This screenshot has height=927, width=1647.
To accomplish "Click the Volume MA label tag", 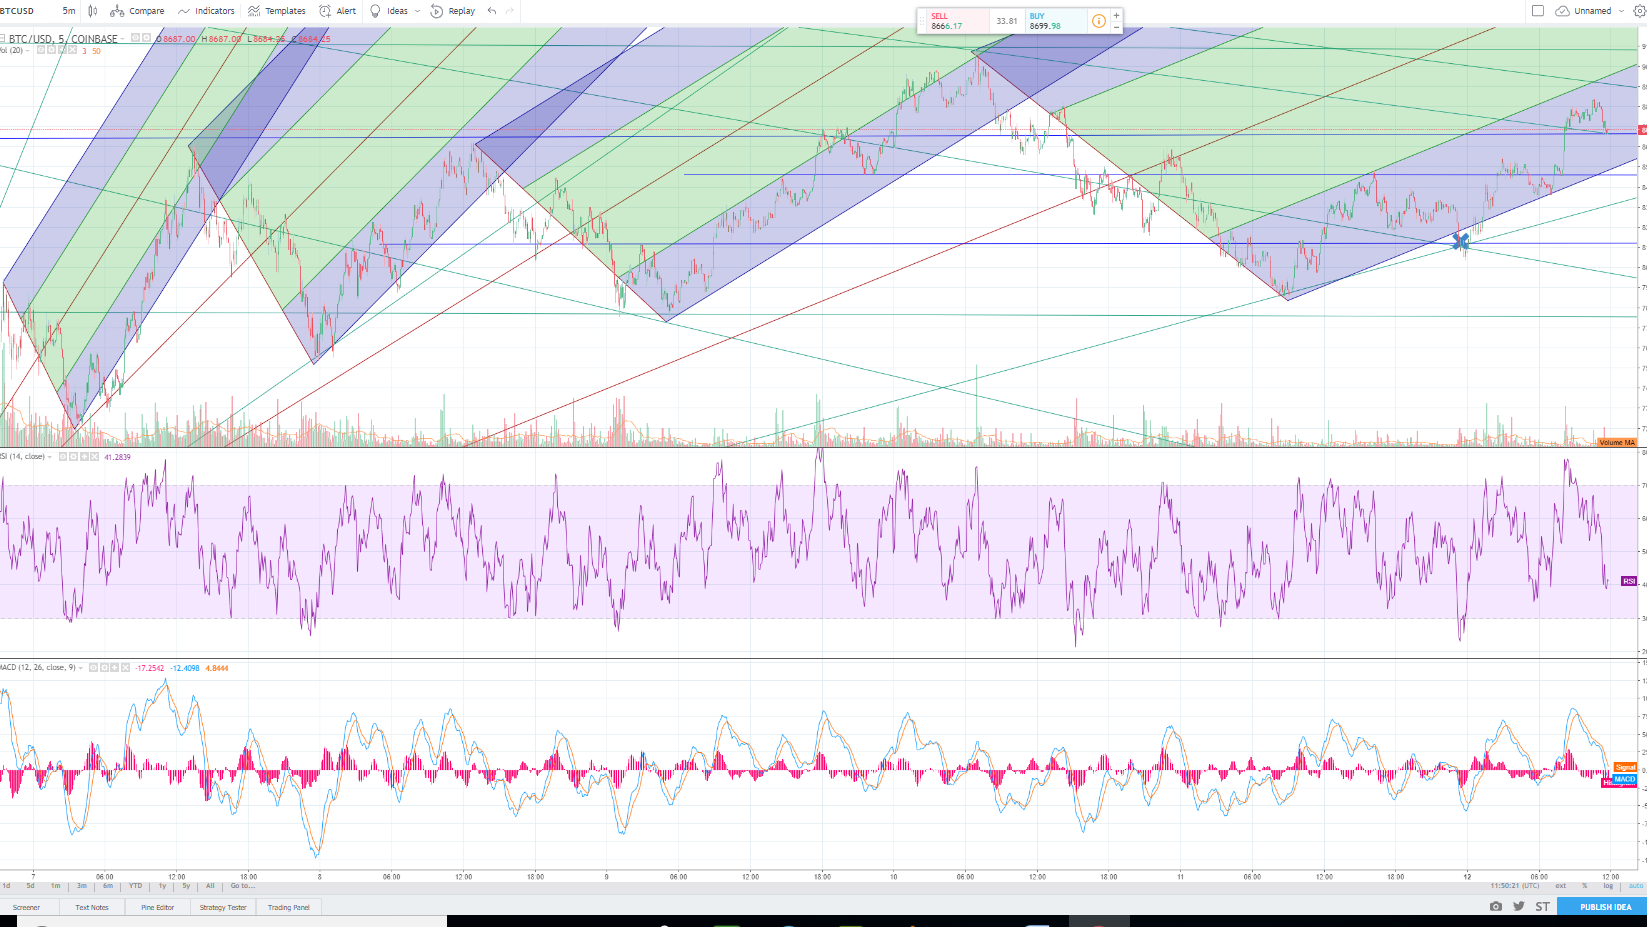I will [1616, 442].
